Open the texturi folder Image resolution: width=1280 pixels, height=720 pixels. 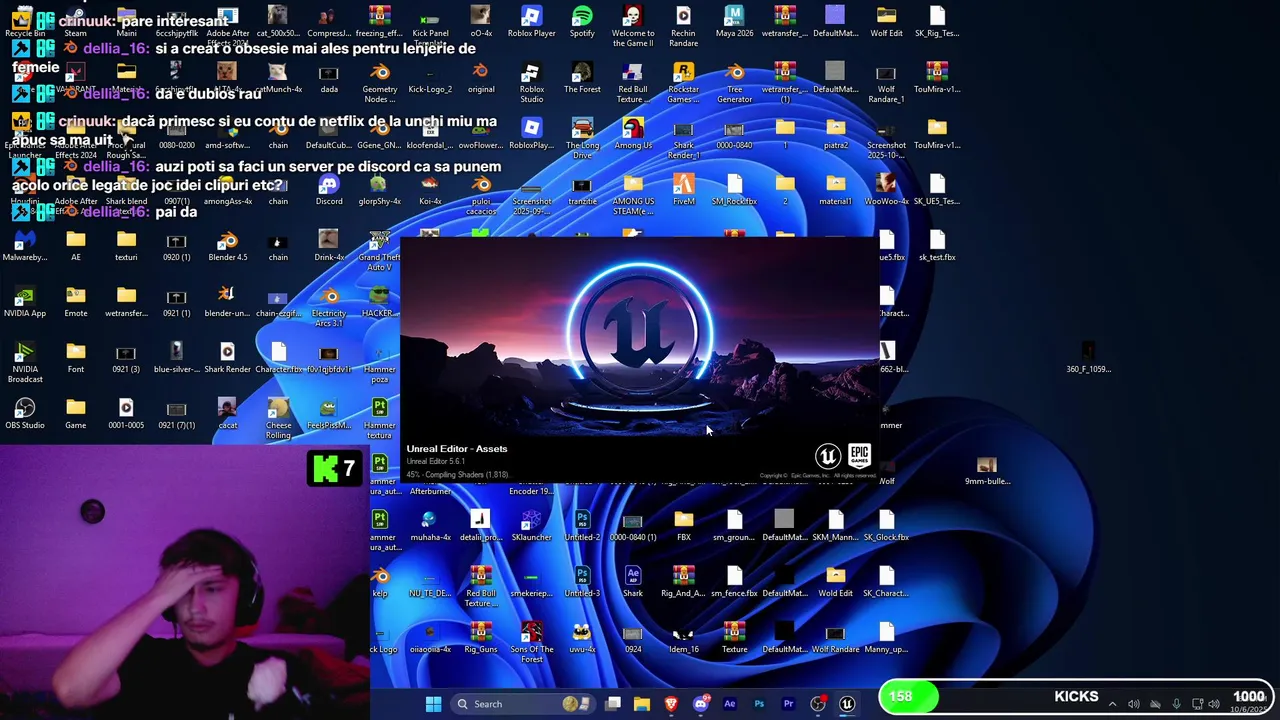click(x=126, y=246)
